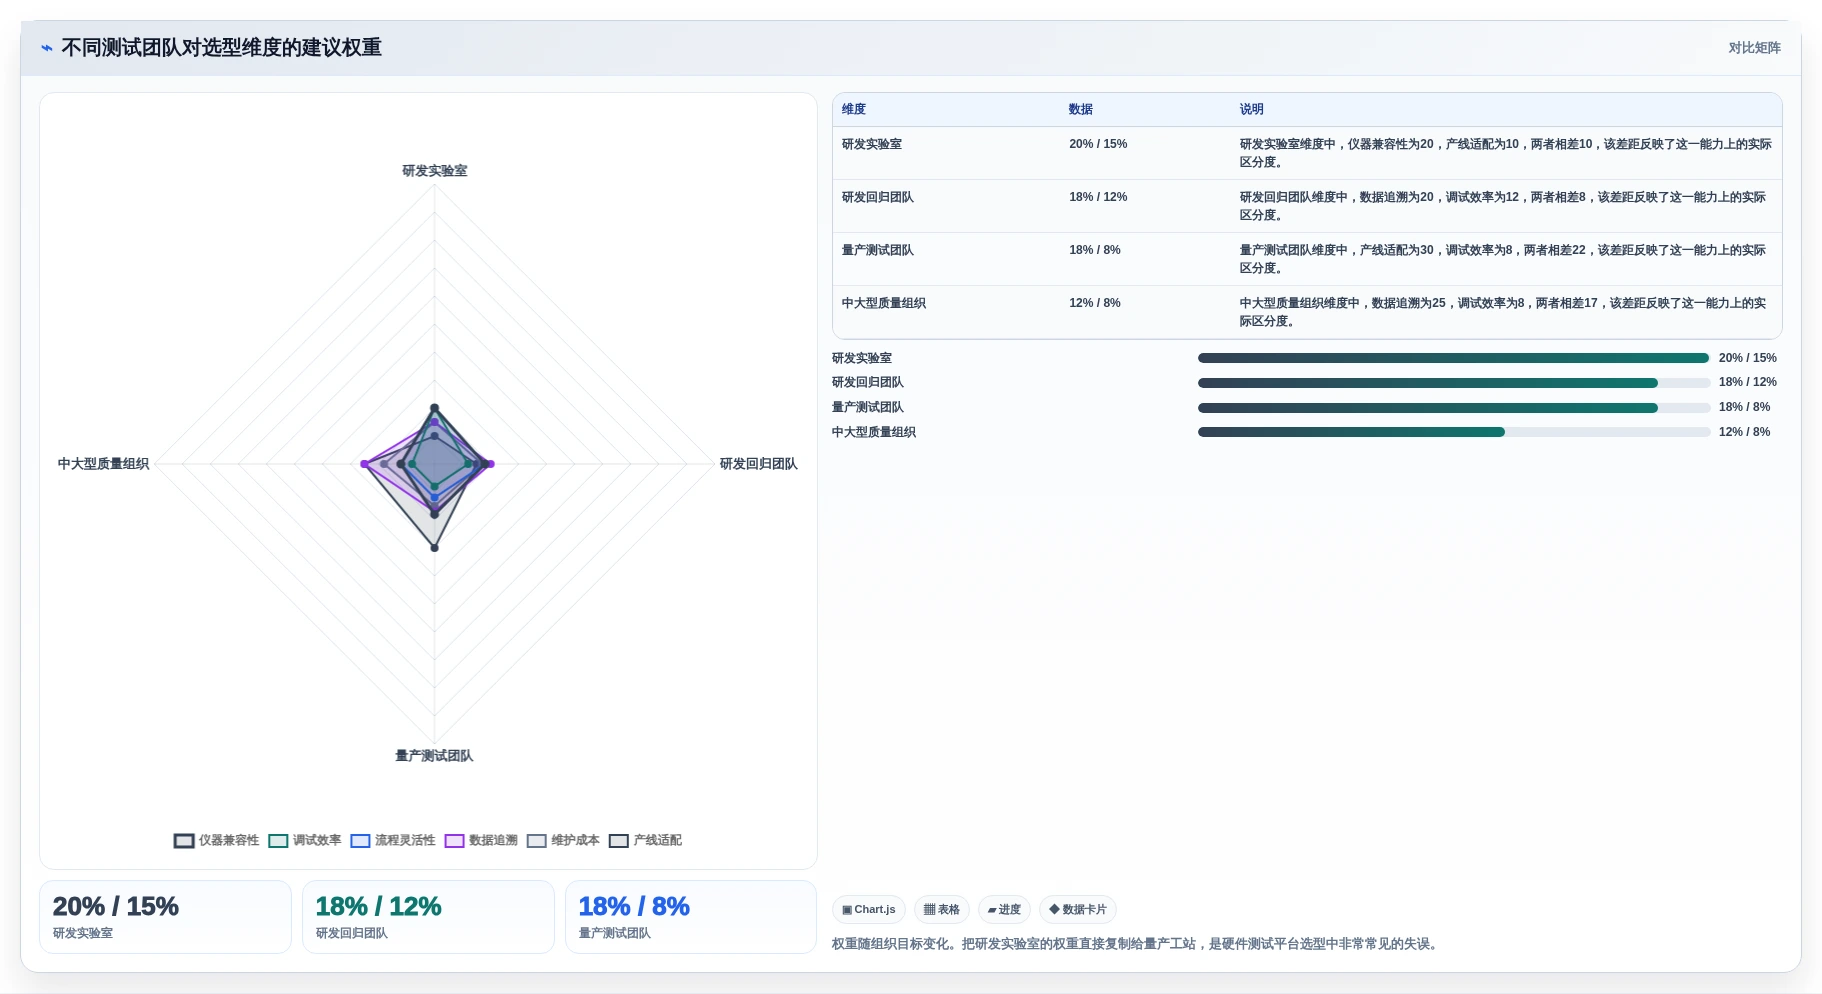1822x994 pixels.
Task: Select the 研发回归团队 table row name
Action: point(878,197)
